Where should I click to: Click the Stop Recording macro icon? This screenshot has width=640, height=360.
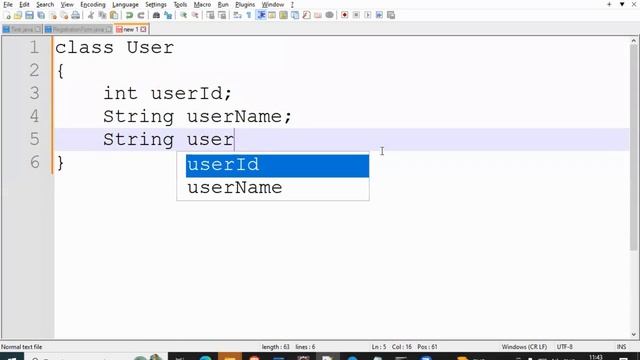pos(356,16)
